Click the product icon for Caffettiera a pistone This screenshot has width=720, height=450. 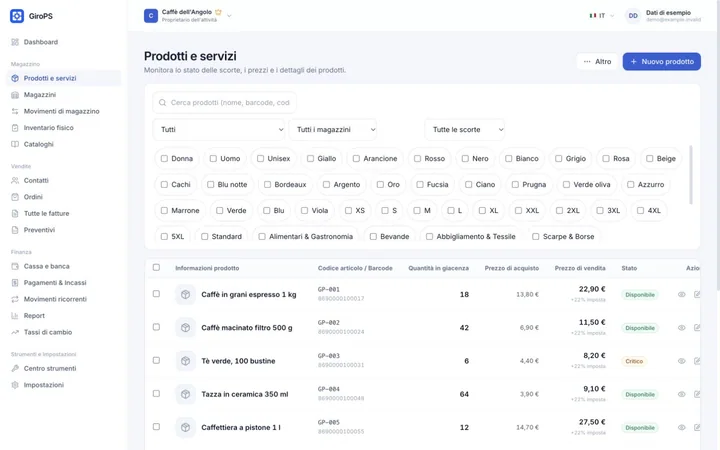coord(186,428)
